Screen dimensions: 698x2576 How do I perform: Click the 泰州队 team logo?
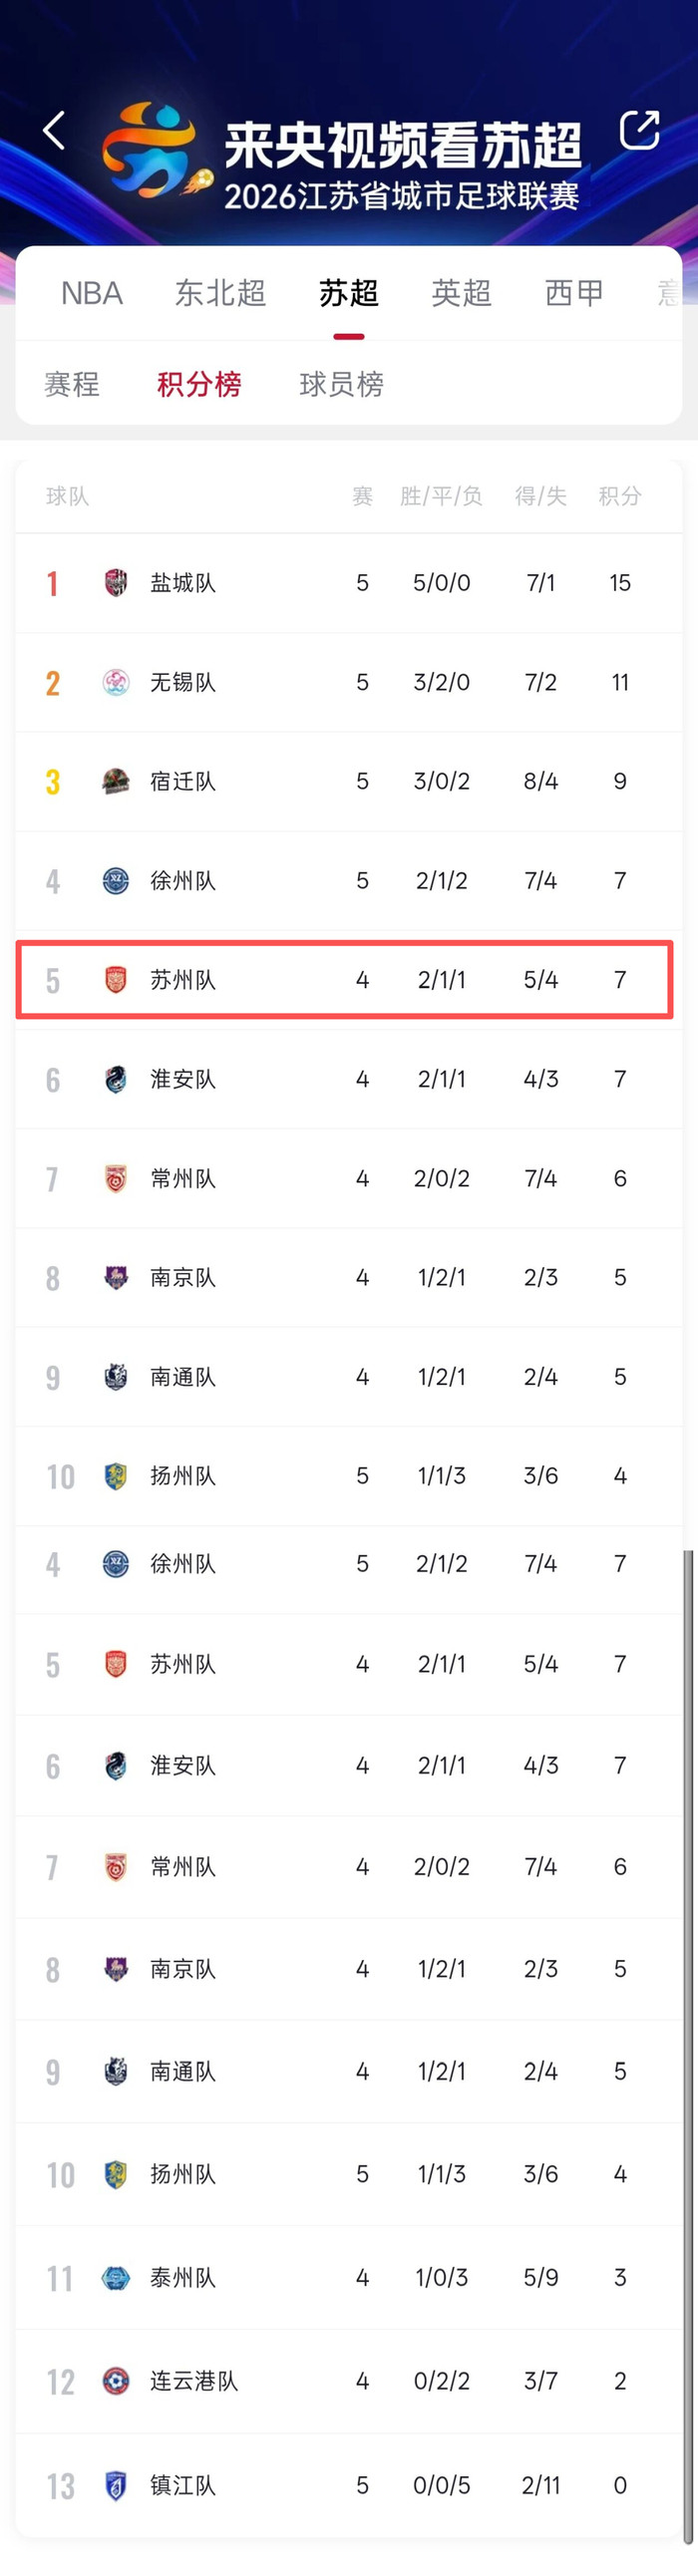[x=116, y=2277]
